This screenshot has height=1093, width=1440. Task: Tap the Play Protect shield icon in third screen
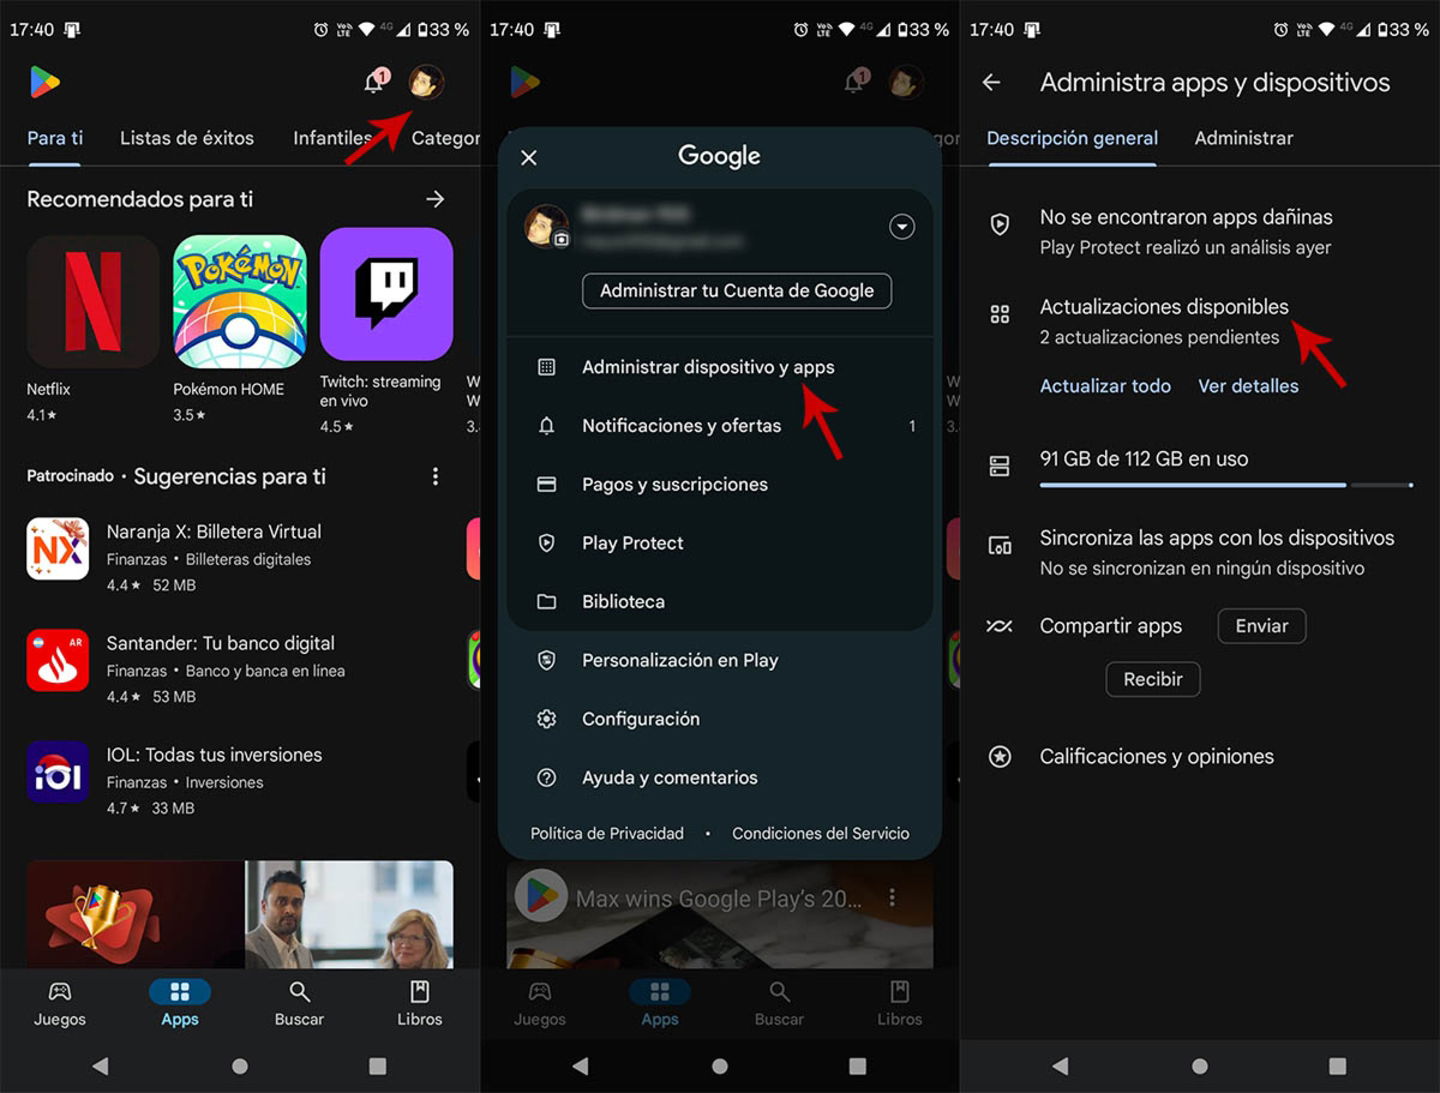999,225
